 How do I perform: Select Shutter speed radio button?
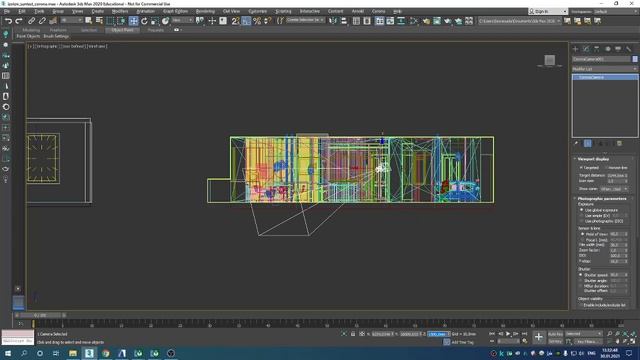click(x=581, y=275)
